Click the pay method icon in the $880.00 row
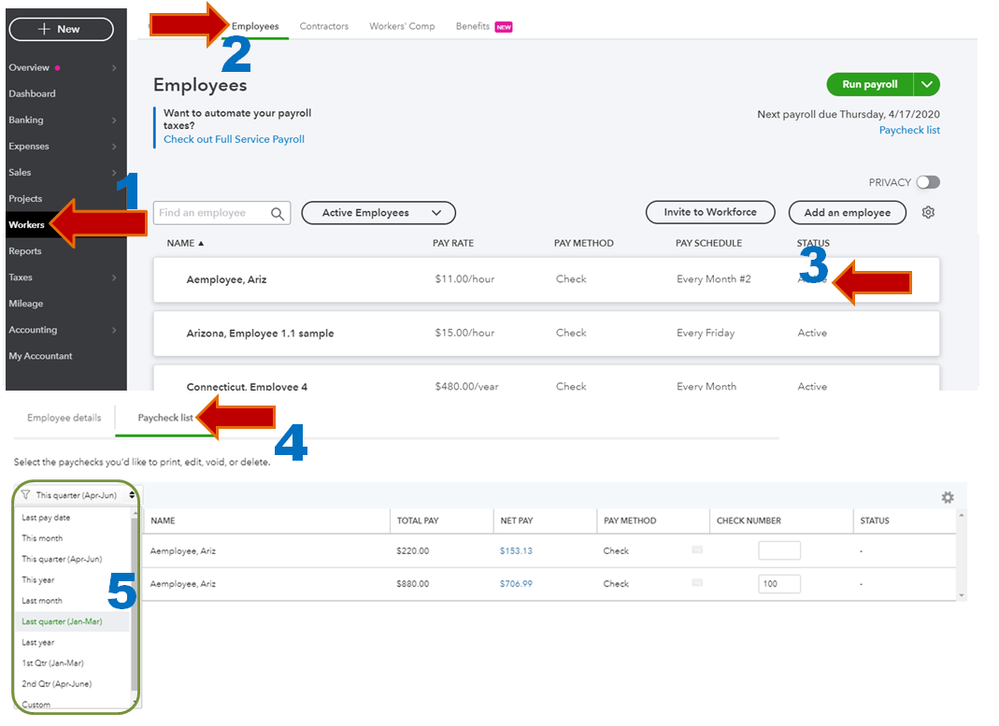The height and width of the screenshot is (726, 999). (x=698, y=582)
